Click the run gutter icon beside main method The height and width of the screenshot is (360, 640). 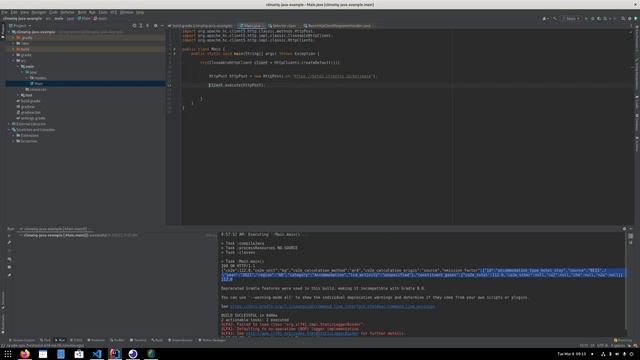174,53
